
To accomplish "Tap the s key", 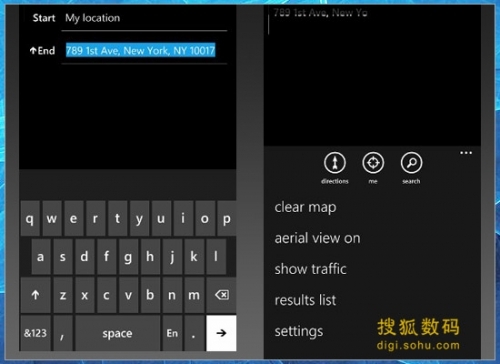I will (63, 257).
